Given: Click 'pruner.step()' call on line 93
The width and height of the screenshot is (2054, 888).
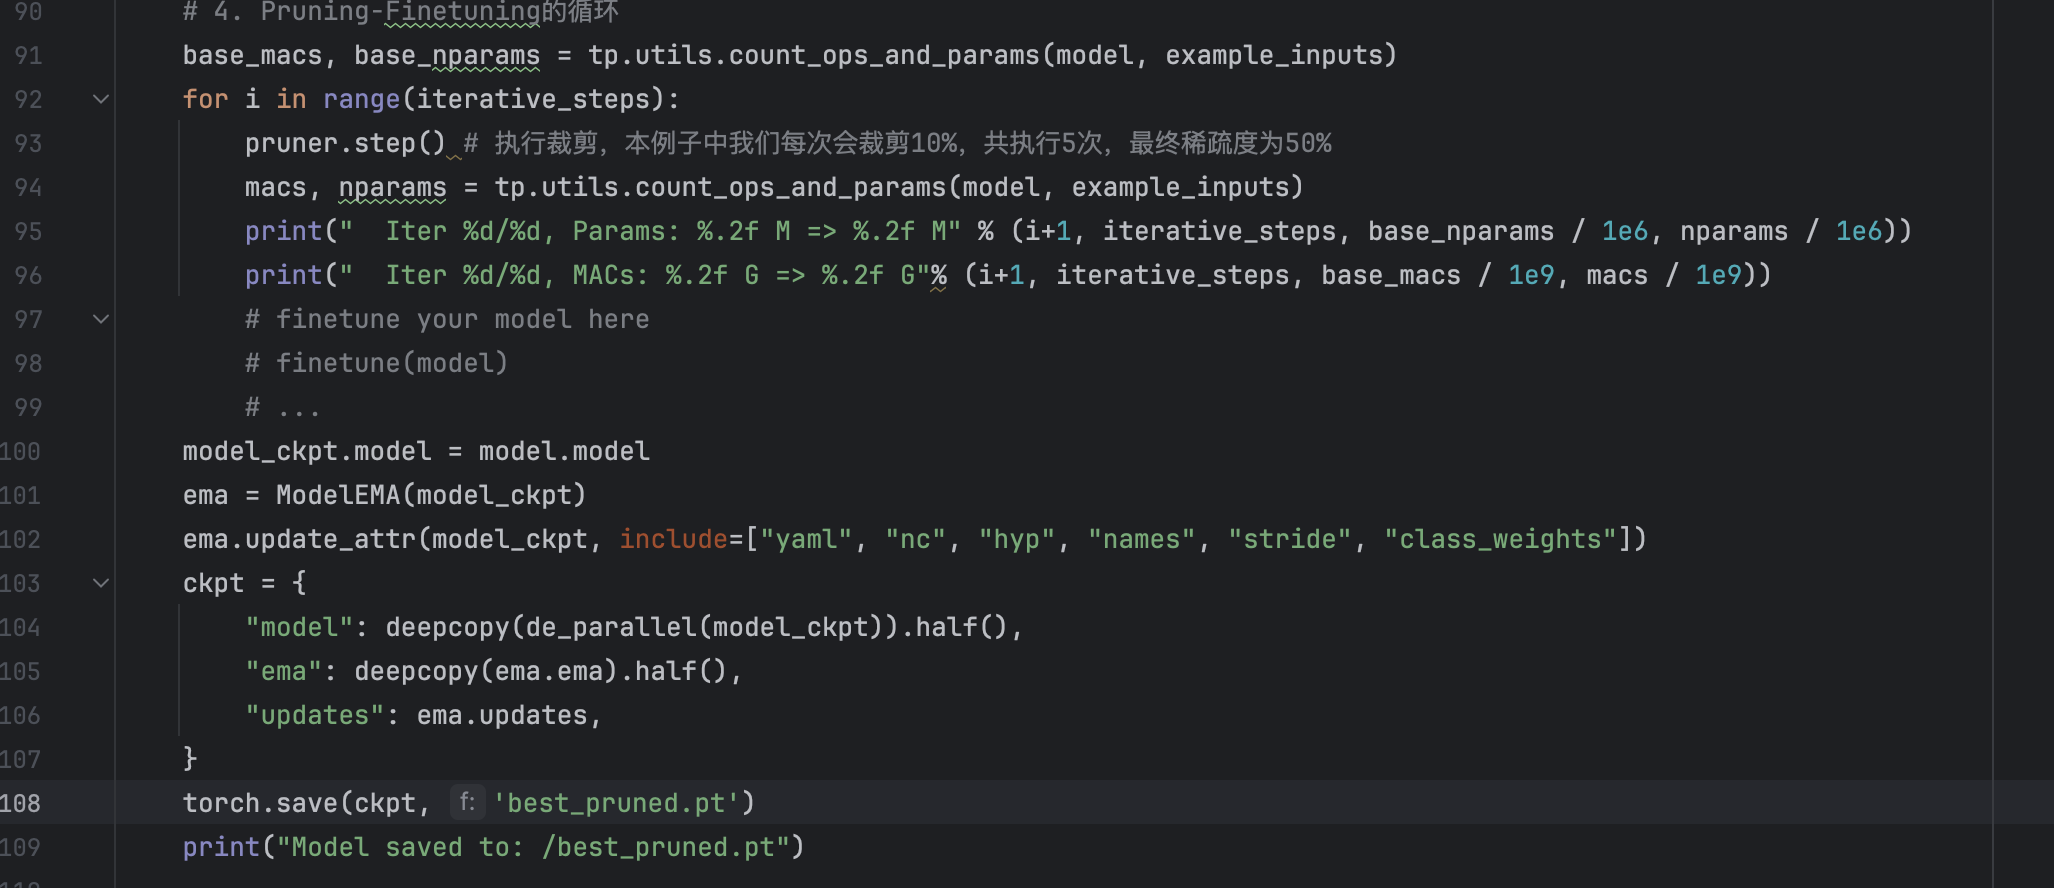Looking at the screenshot, I should pyautogui.click(x=345, y=143).
